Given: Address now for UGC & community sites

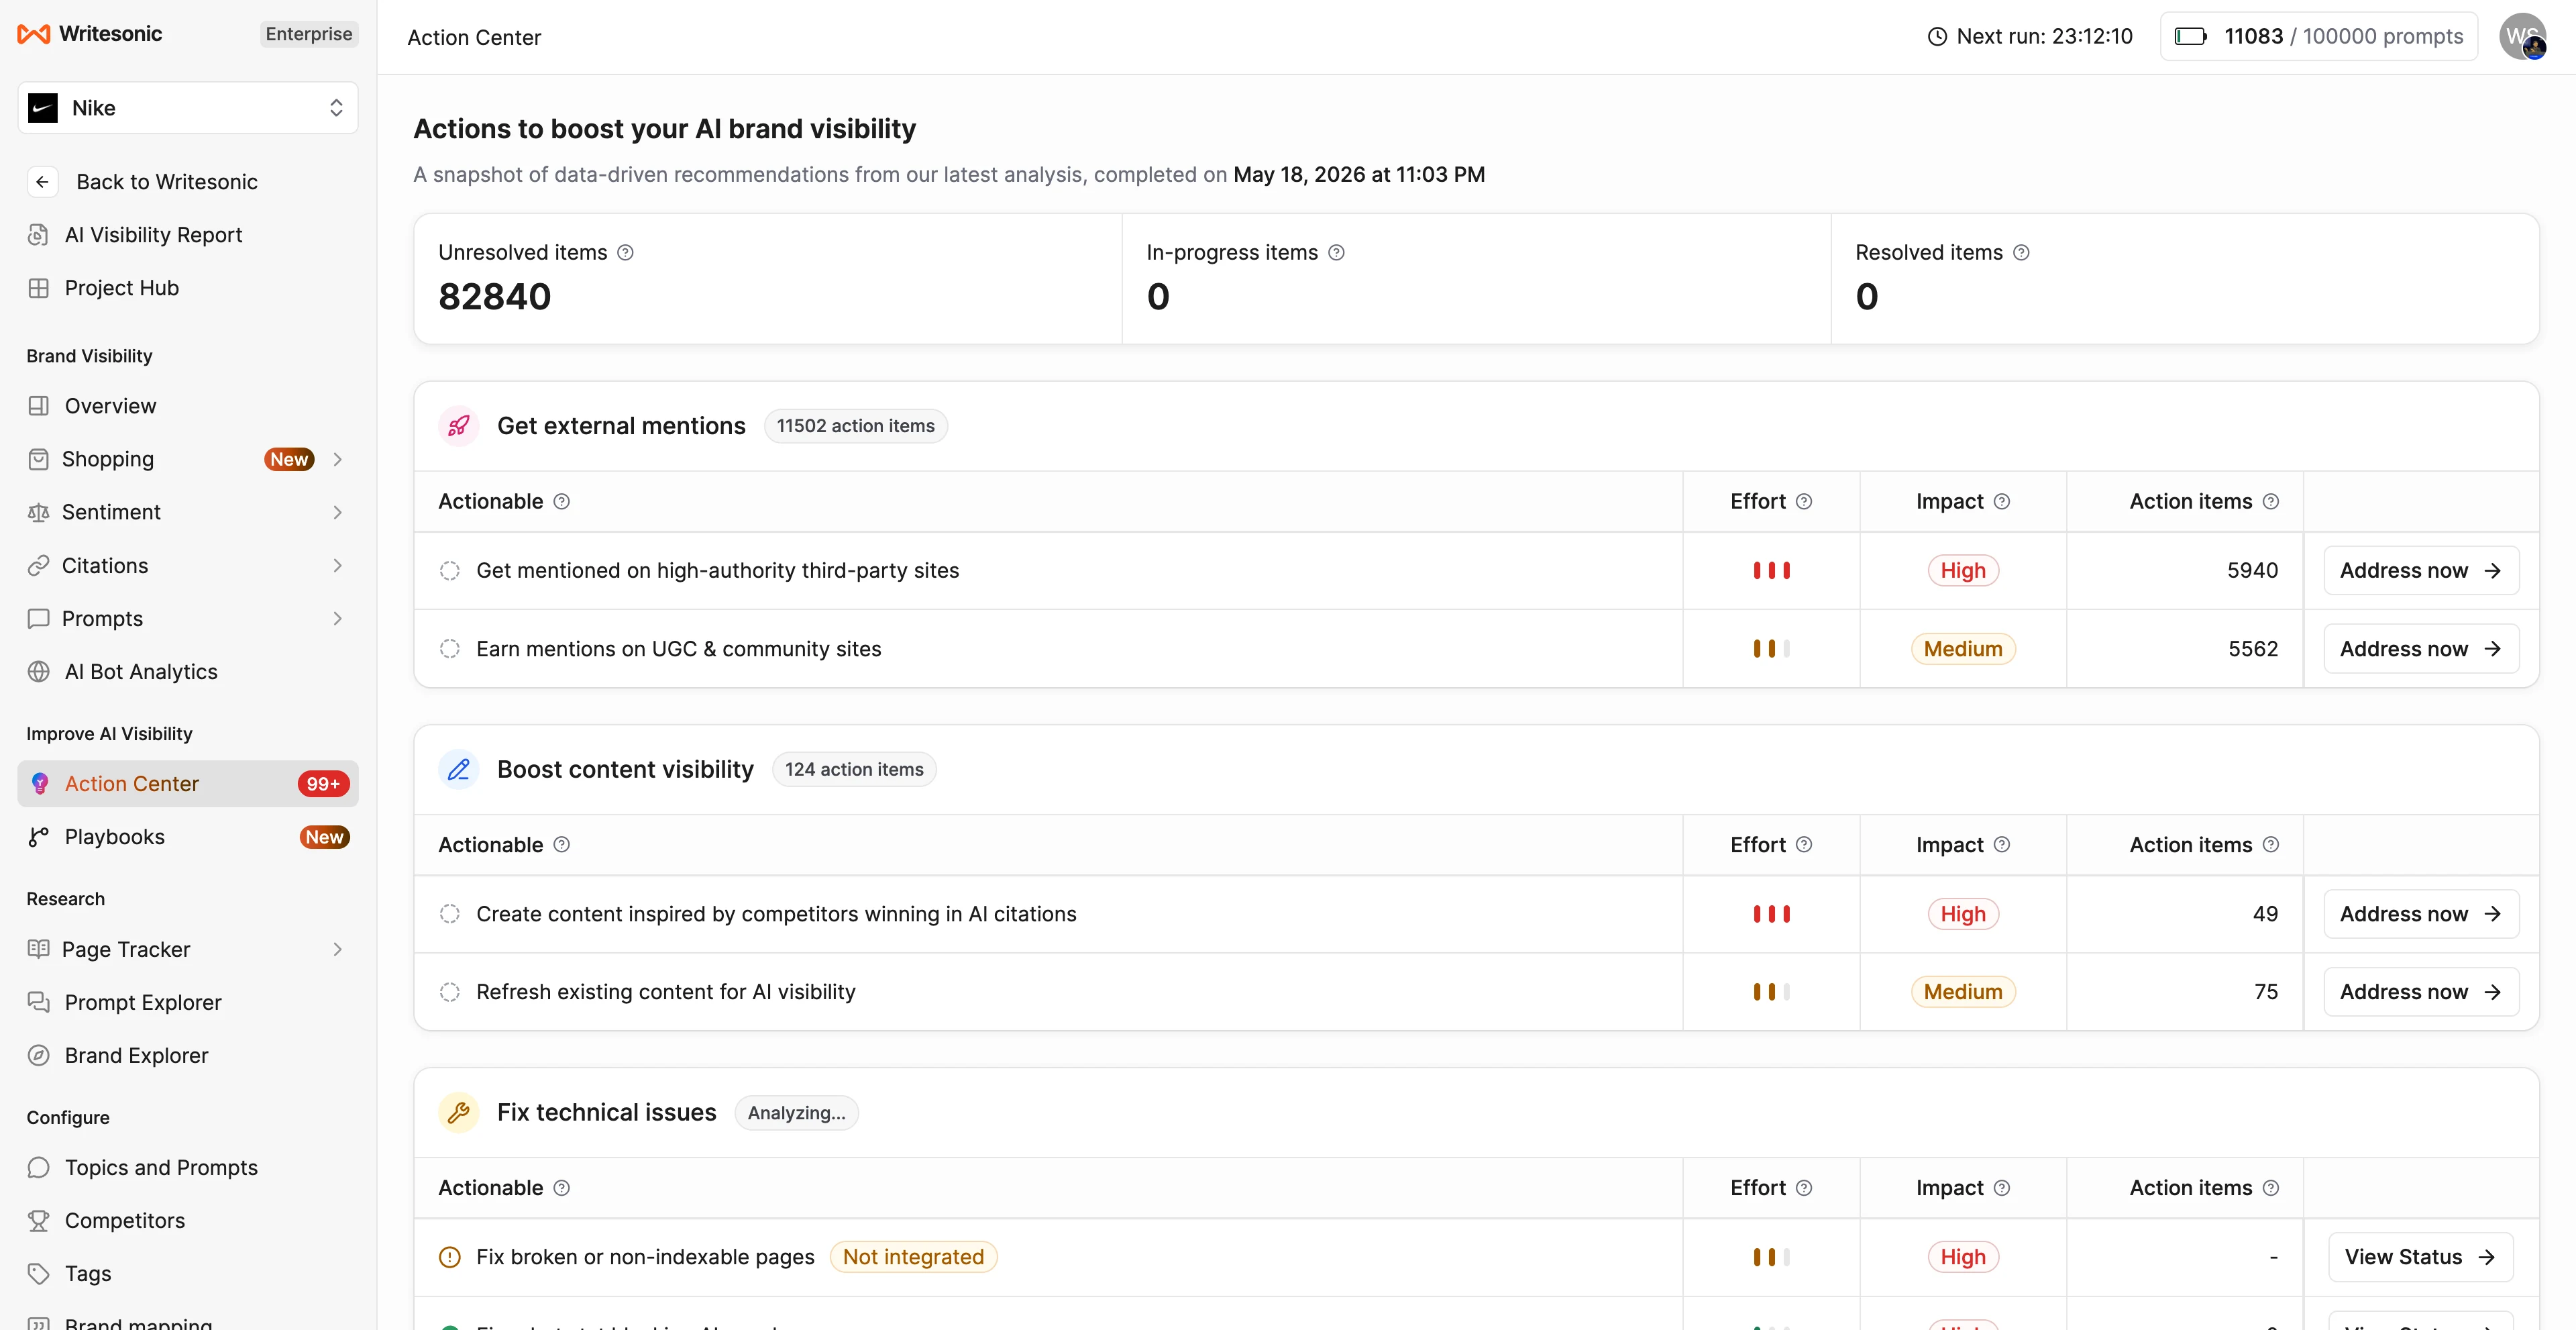Looking at the screenshot, I should 2420,649.
